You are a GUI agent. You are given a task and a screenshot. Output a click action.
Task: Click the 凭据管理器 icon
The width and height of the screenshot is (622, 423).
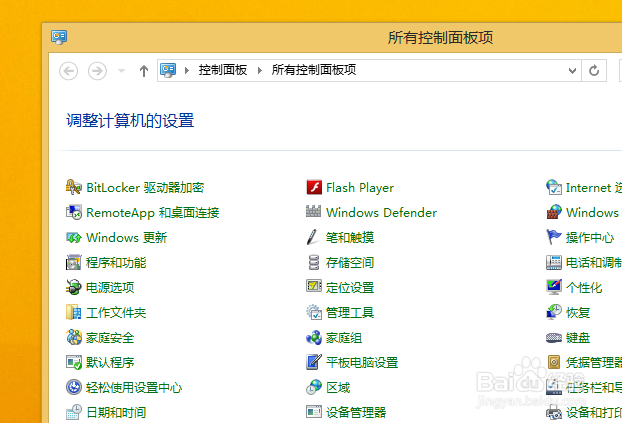pos(554,362)
